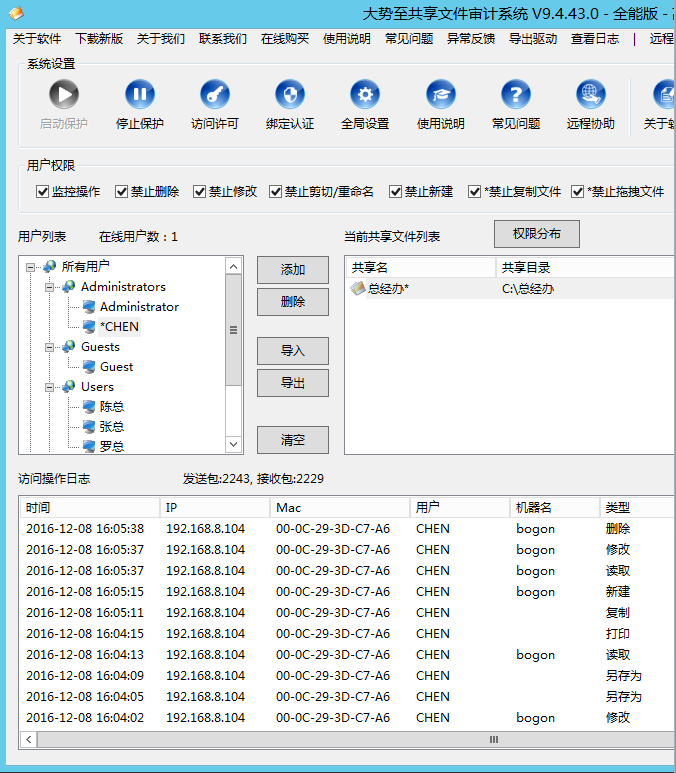
Task: Launch 远程协助 globe icon
Action: (591, 96)
